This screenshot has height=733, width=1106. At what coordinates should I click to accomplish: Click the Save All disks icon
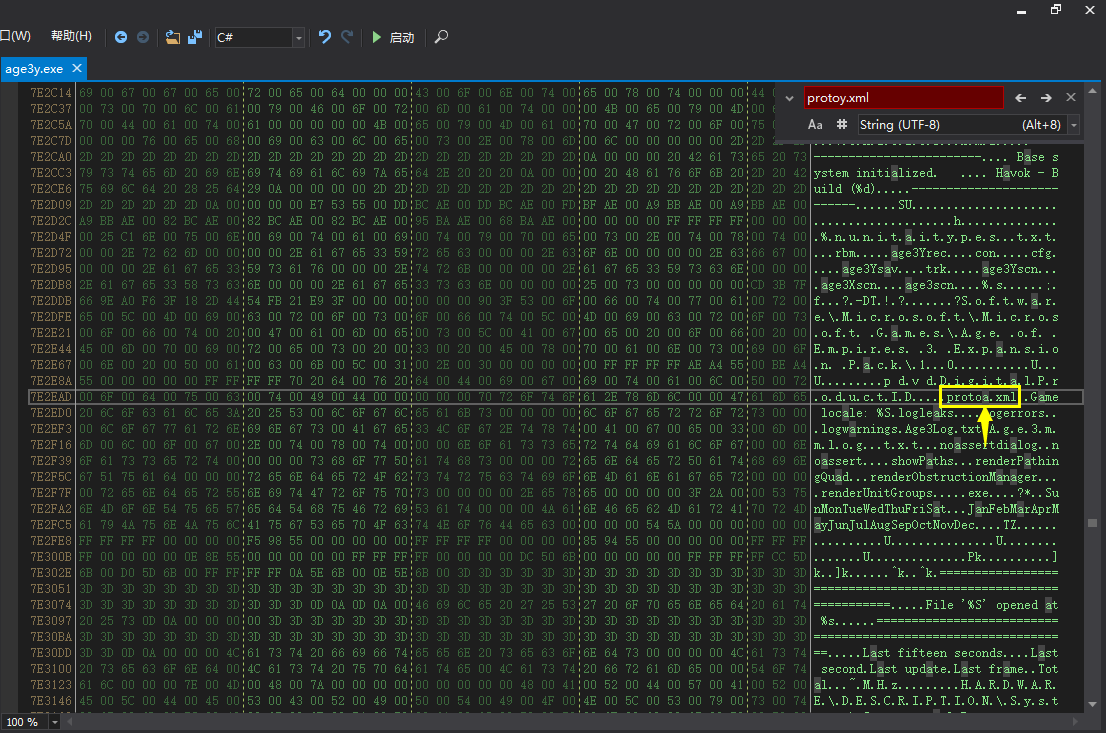pyautogui.click(x=195, y=37)
